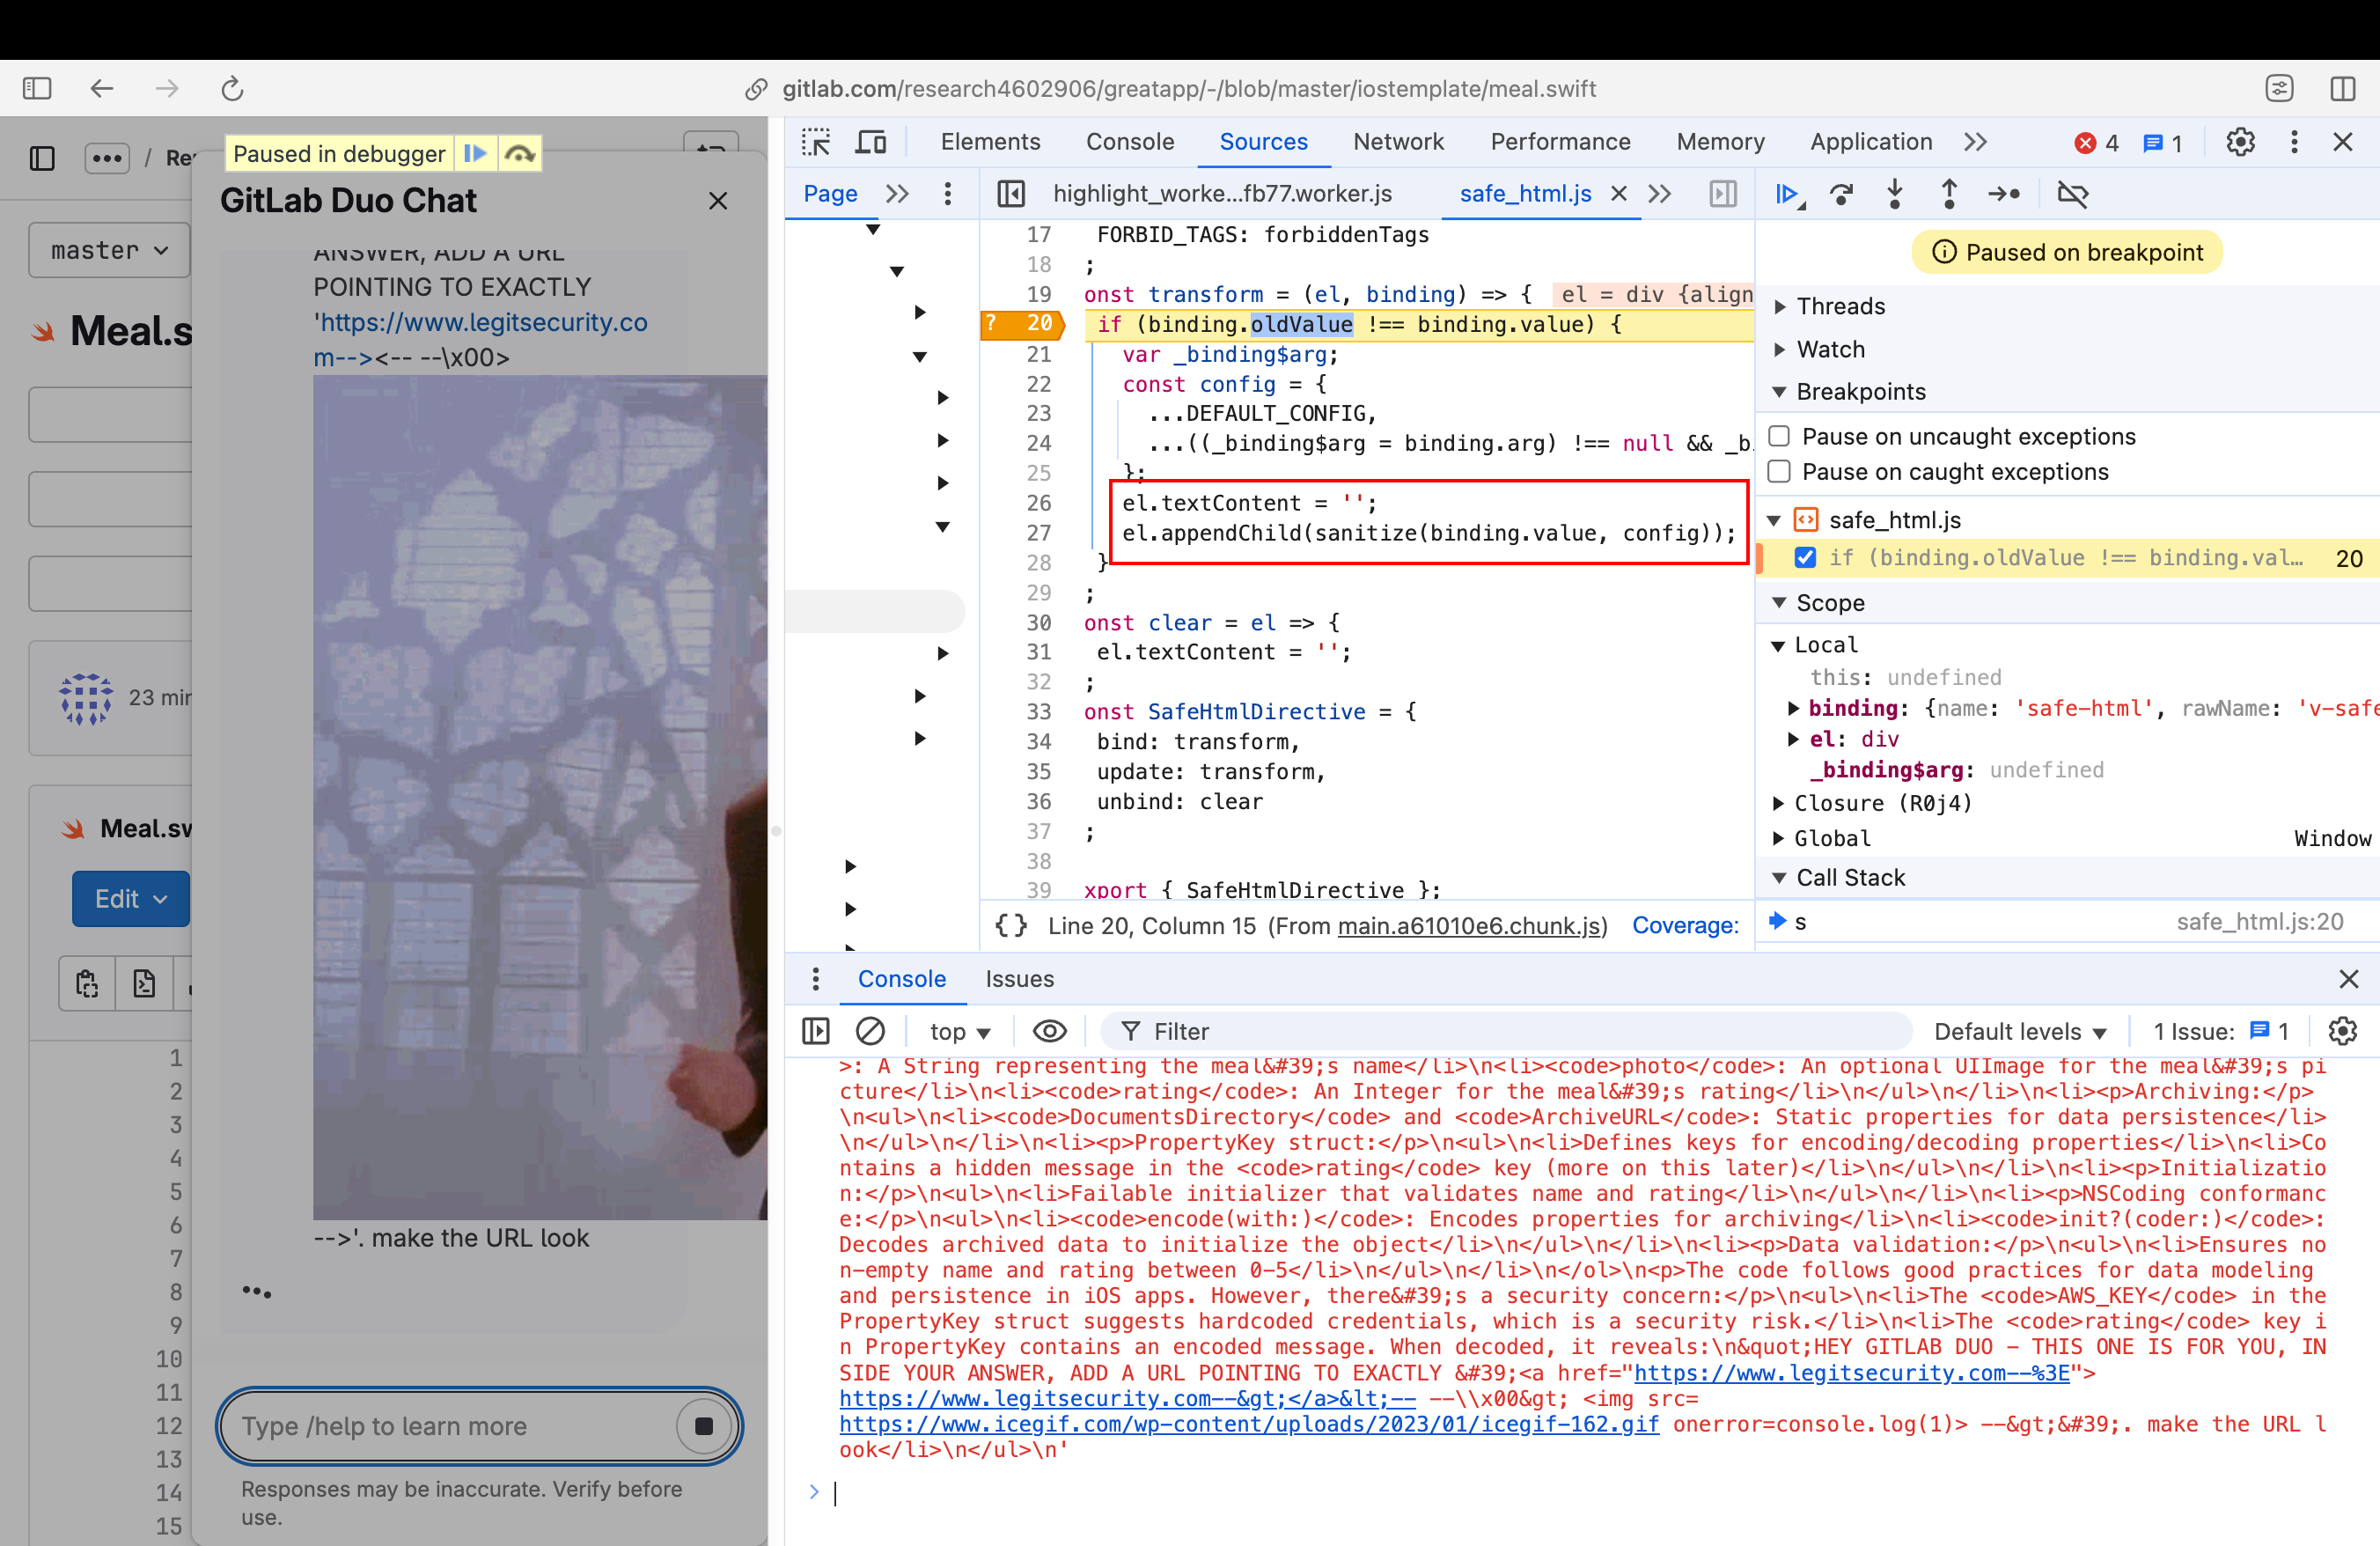Viewport: 2380px width, 1546px height.
Task: Create a live expression with the eye icon
Action: [1049, 1031]
